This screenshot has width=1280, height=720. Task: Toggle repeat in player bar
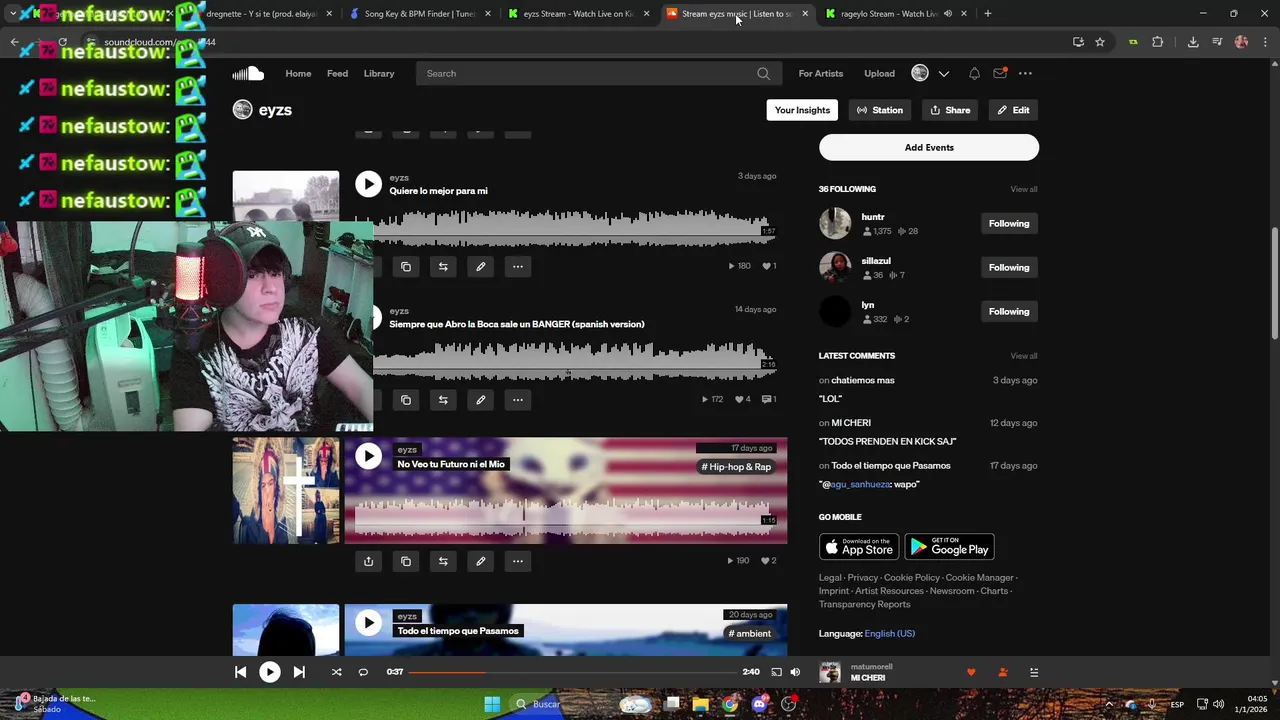[x=363, y=672]
